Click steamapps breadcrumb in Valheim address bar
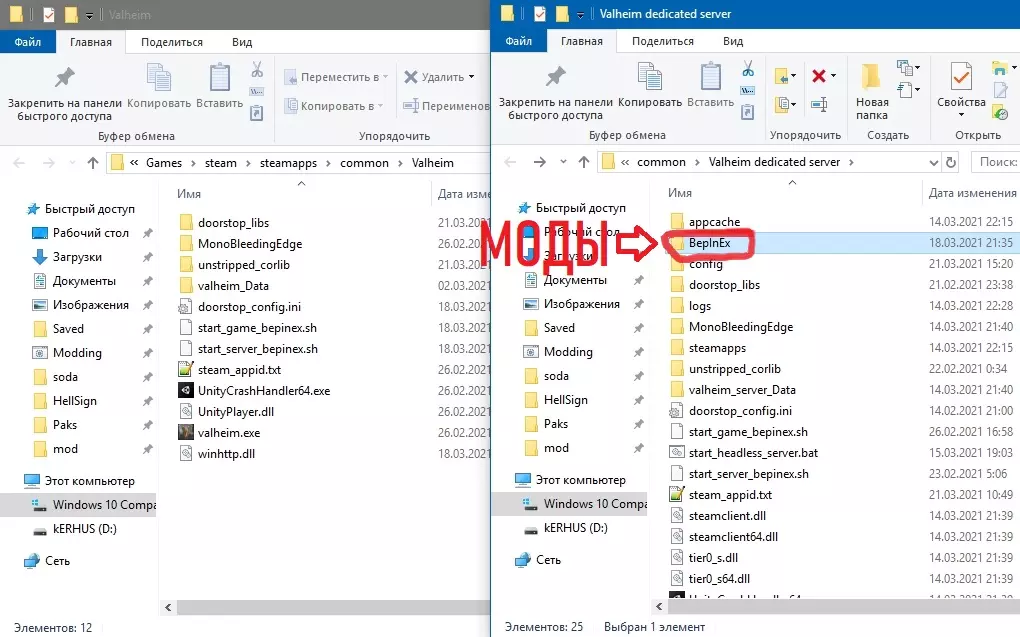The image size is (1020, 637). (288, 163)
